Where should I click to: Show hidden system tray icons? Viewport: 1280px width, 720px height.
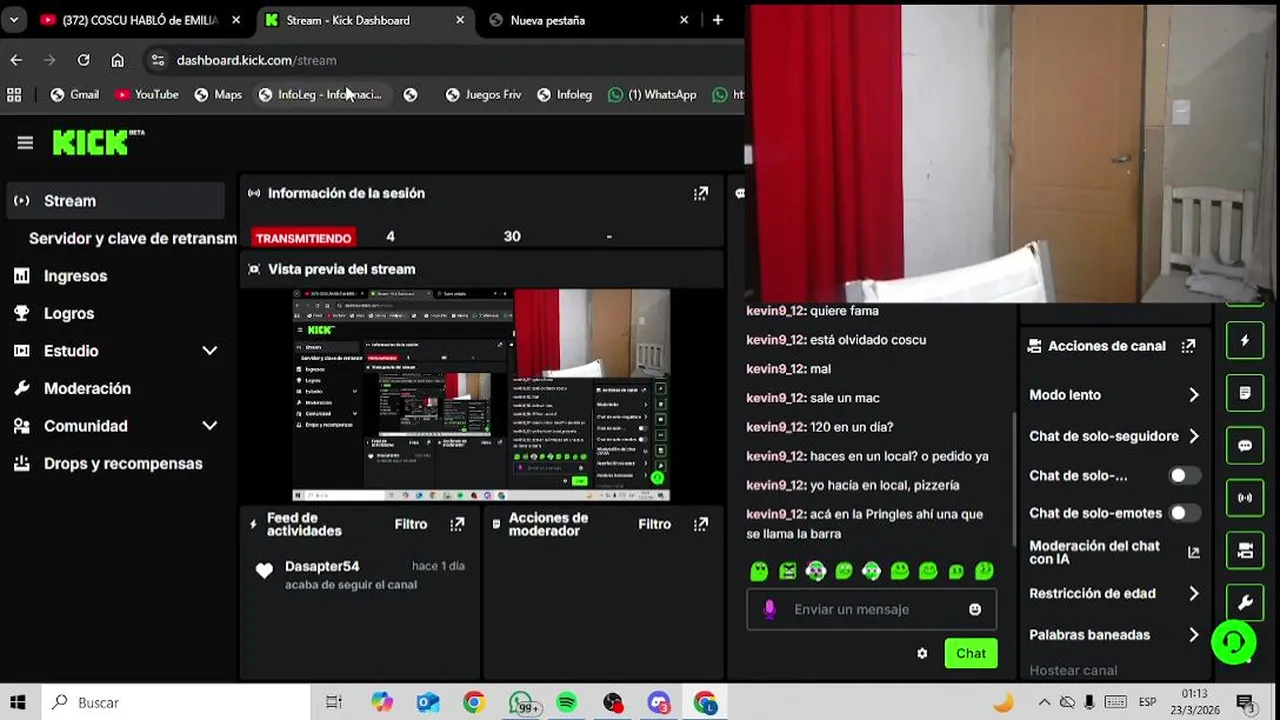[1044, 702]
